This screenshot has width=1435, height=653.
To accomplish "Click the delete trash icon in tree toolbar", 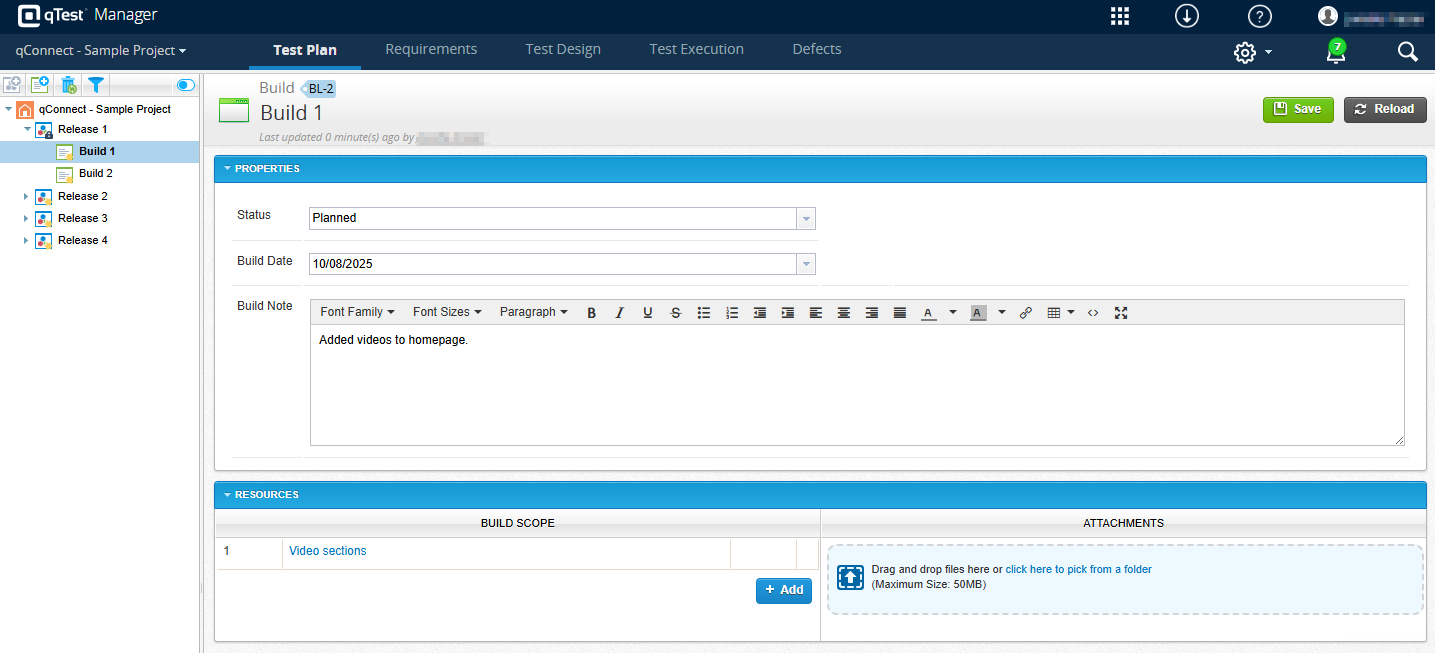I will (x=68, y=85).
